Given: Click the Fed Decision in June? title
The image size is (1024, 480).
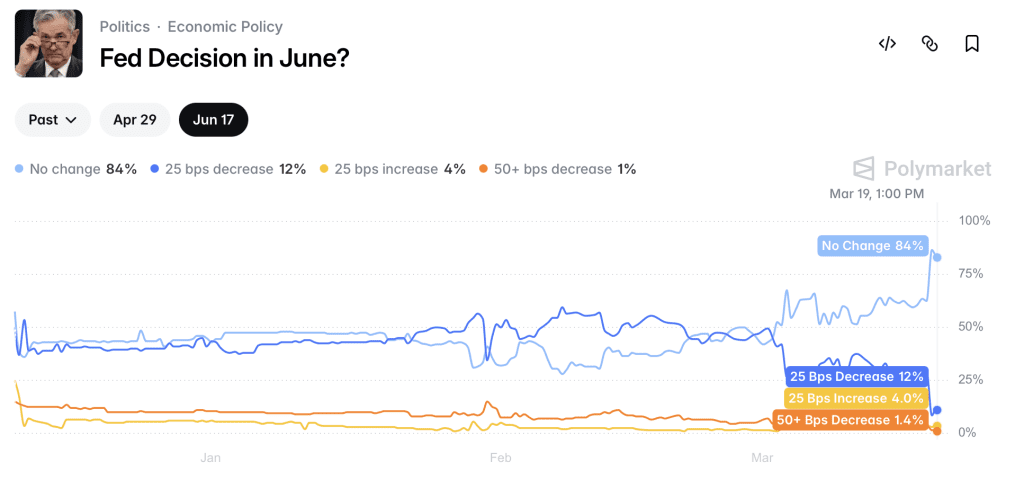Looking at the screenshot, I should point(224,58).
